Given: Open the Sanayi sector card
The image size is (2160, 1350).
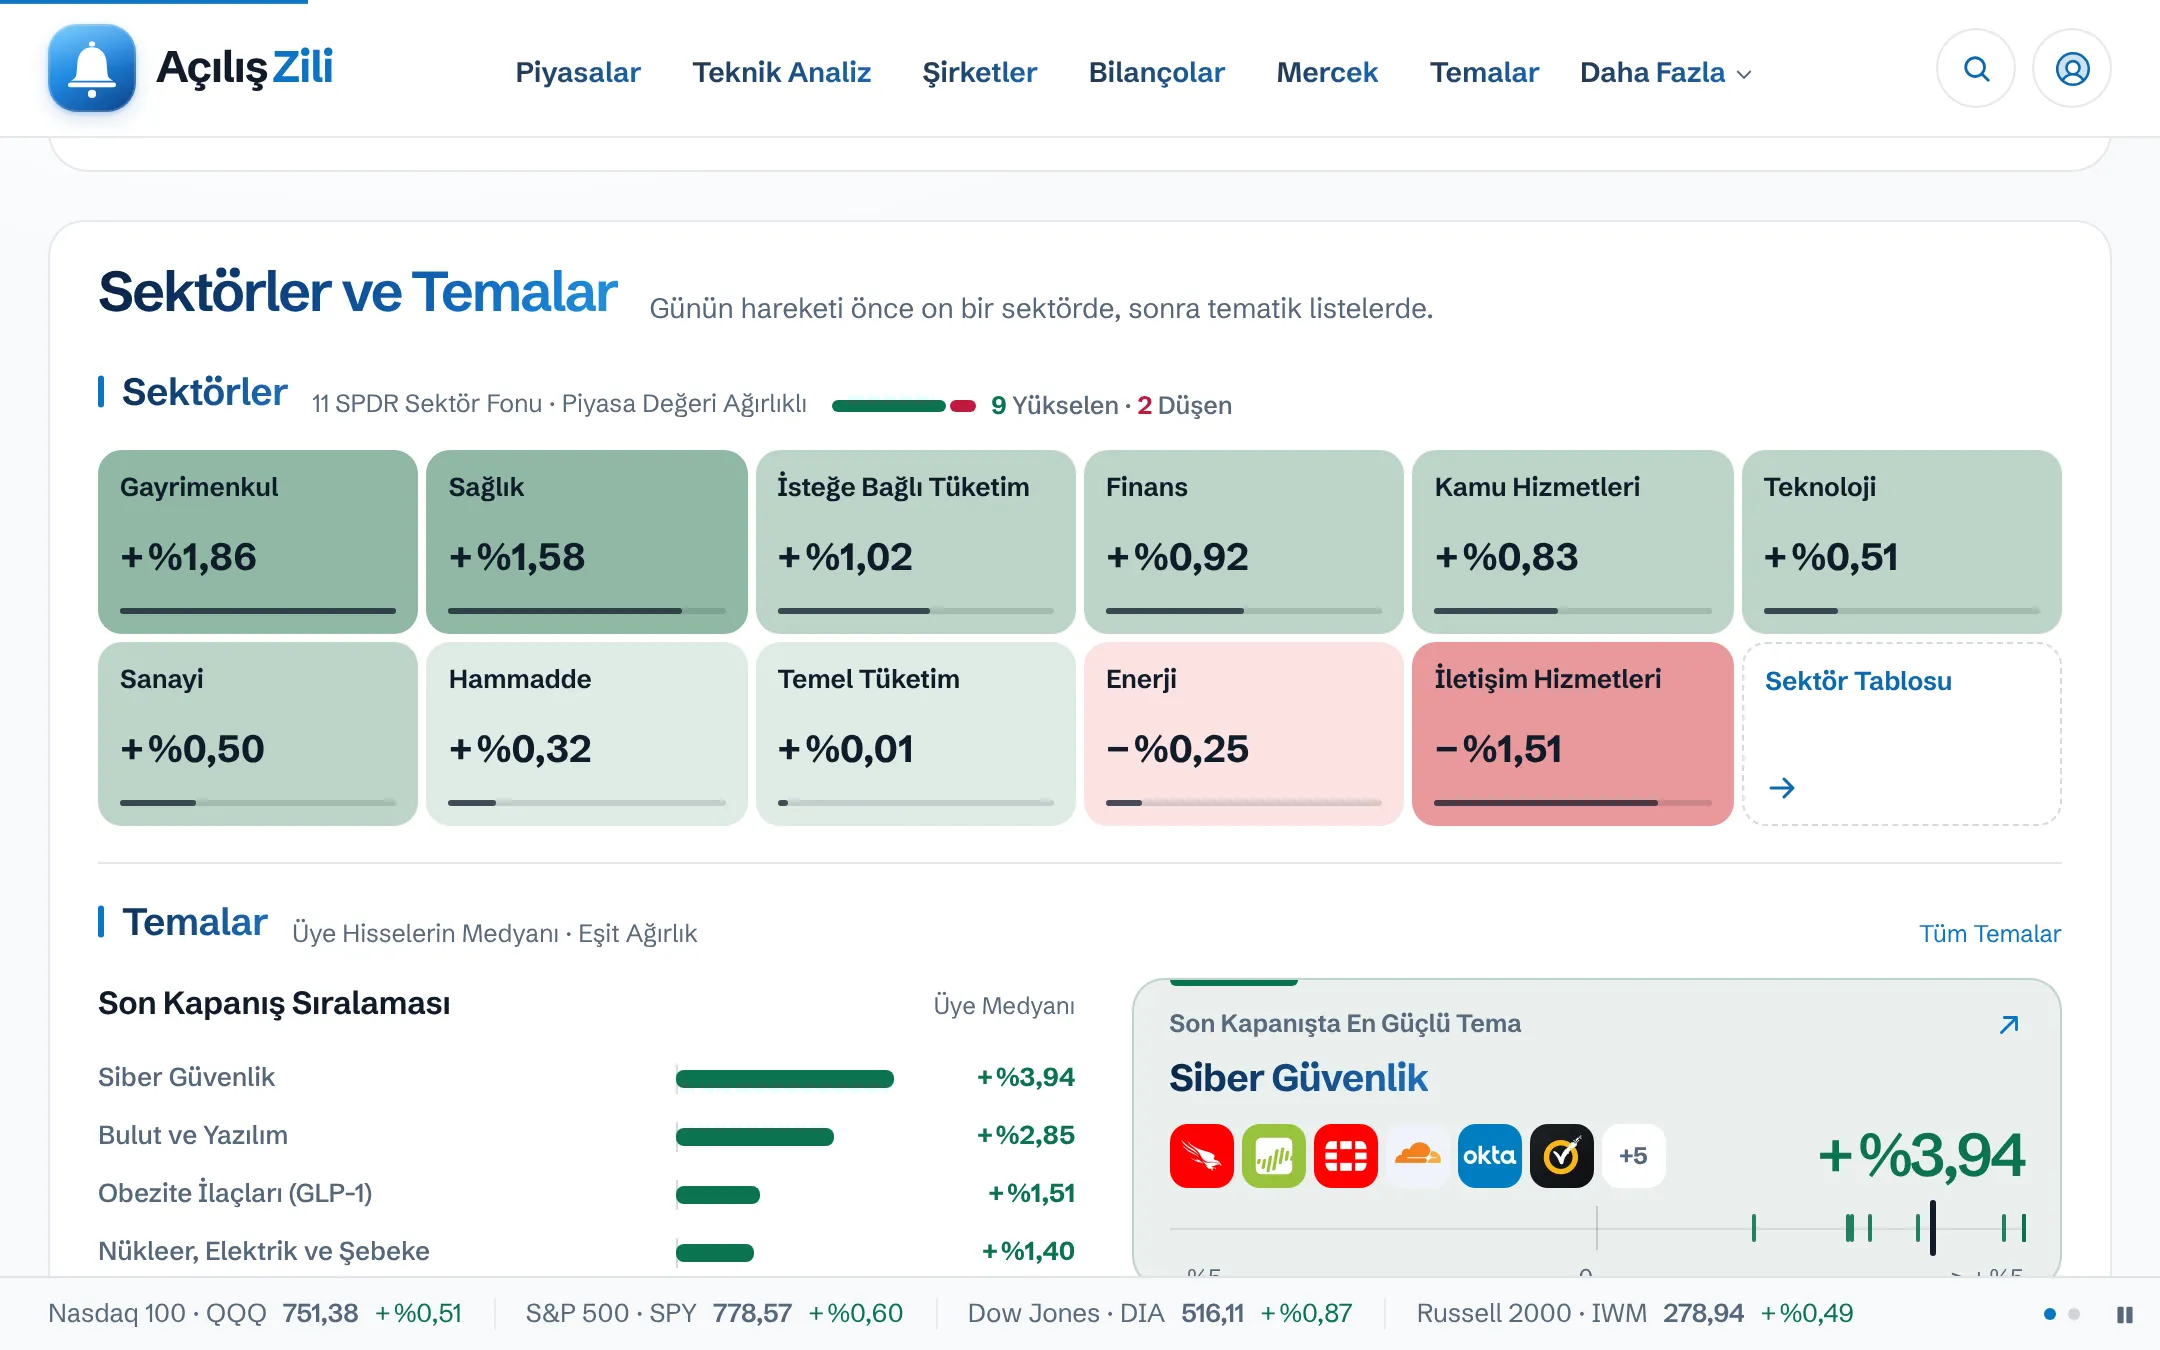Looking at the screenshot, I should pos(258,734).
